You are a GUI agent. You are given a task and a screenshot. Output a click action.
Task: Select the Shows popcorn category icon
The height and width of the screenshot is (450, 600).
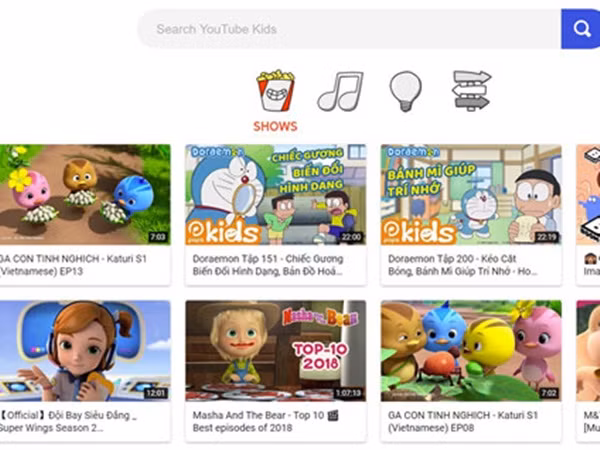[276, 91]
